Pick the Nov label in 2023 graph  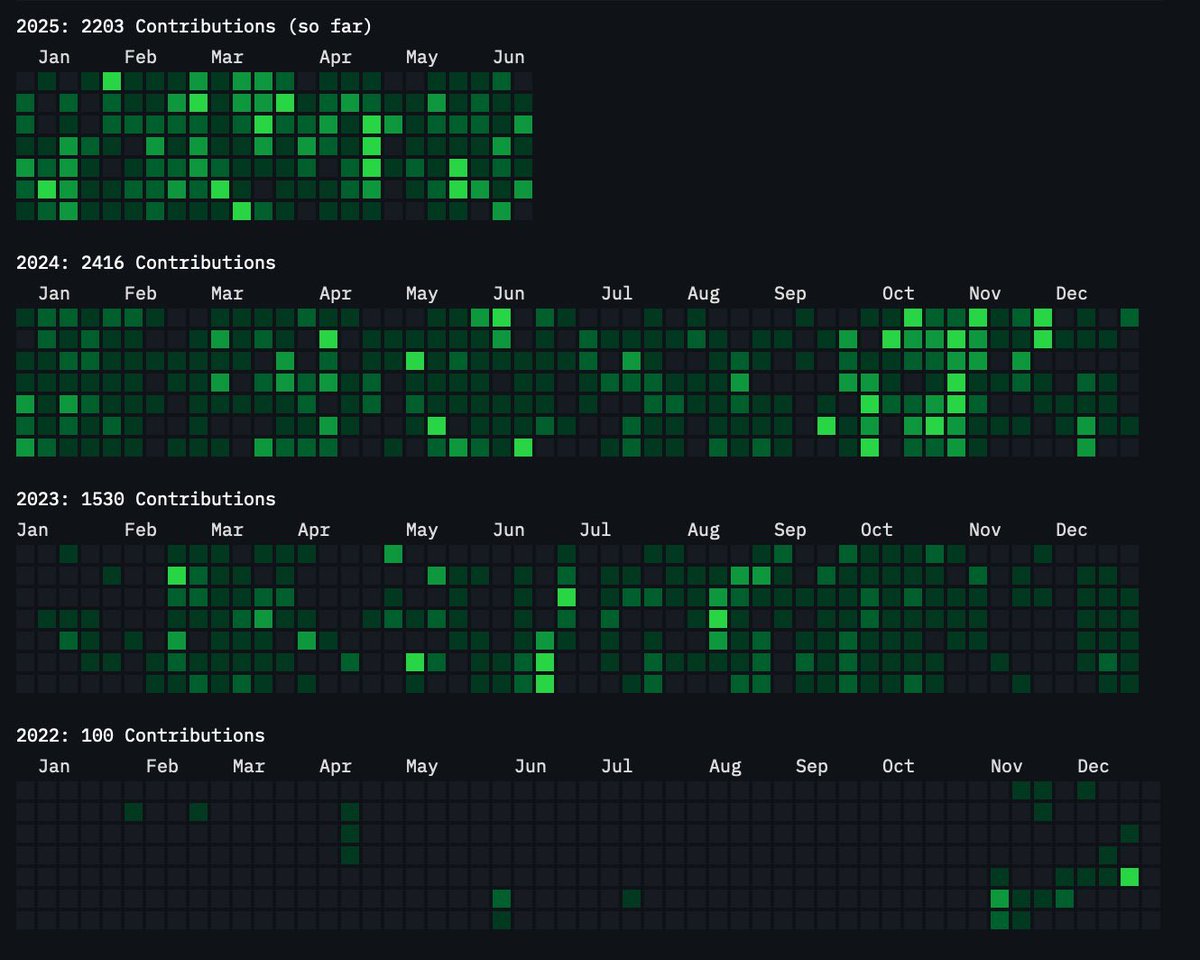tap(985, 529)
